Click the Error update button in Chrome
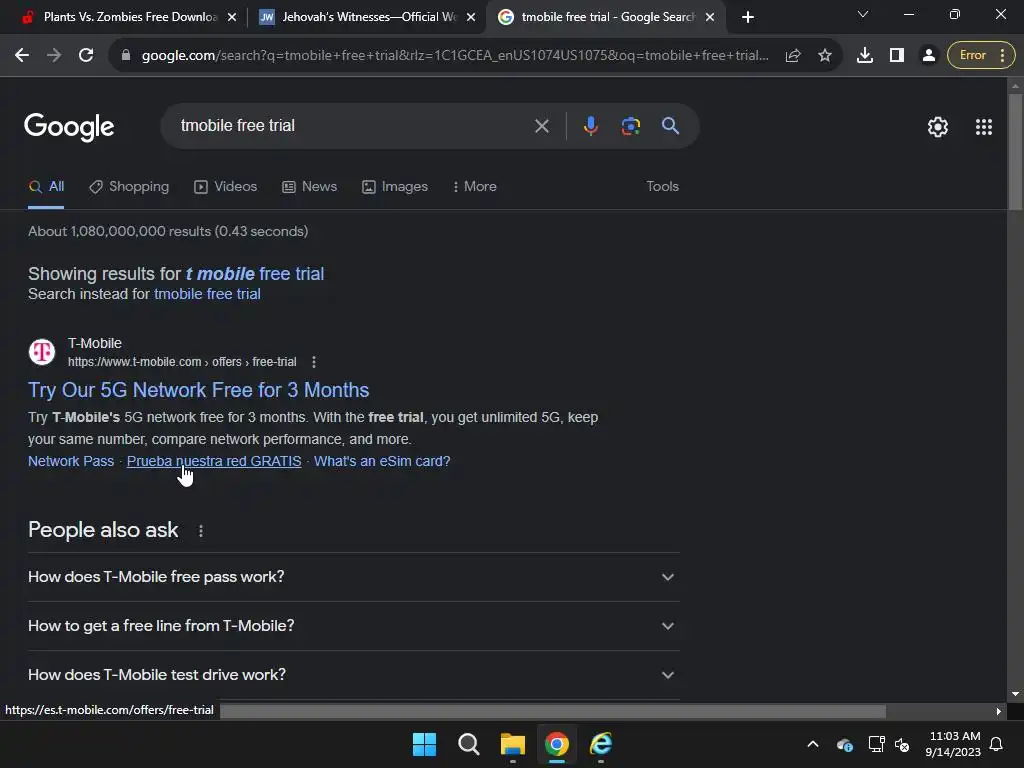Image resolution: width=1024 pixels, height=768 pixels. click(x=981, y=56)
